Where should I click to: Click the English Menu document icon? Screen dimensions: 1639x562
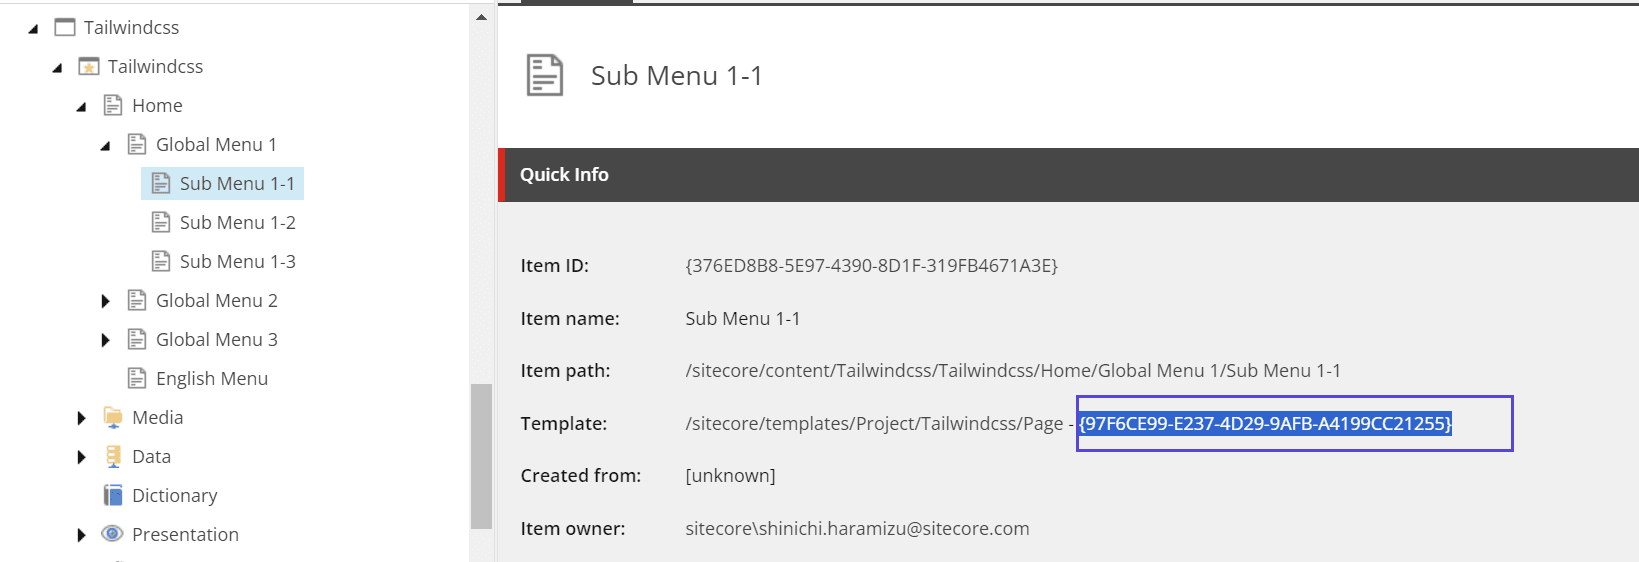[137, 378]
